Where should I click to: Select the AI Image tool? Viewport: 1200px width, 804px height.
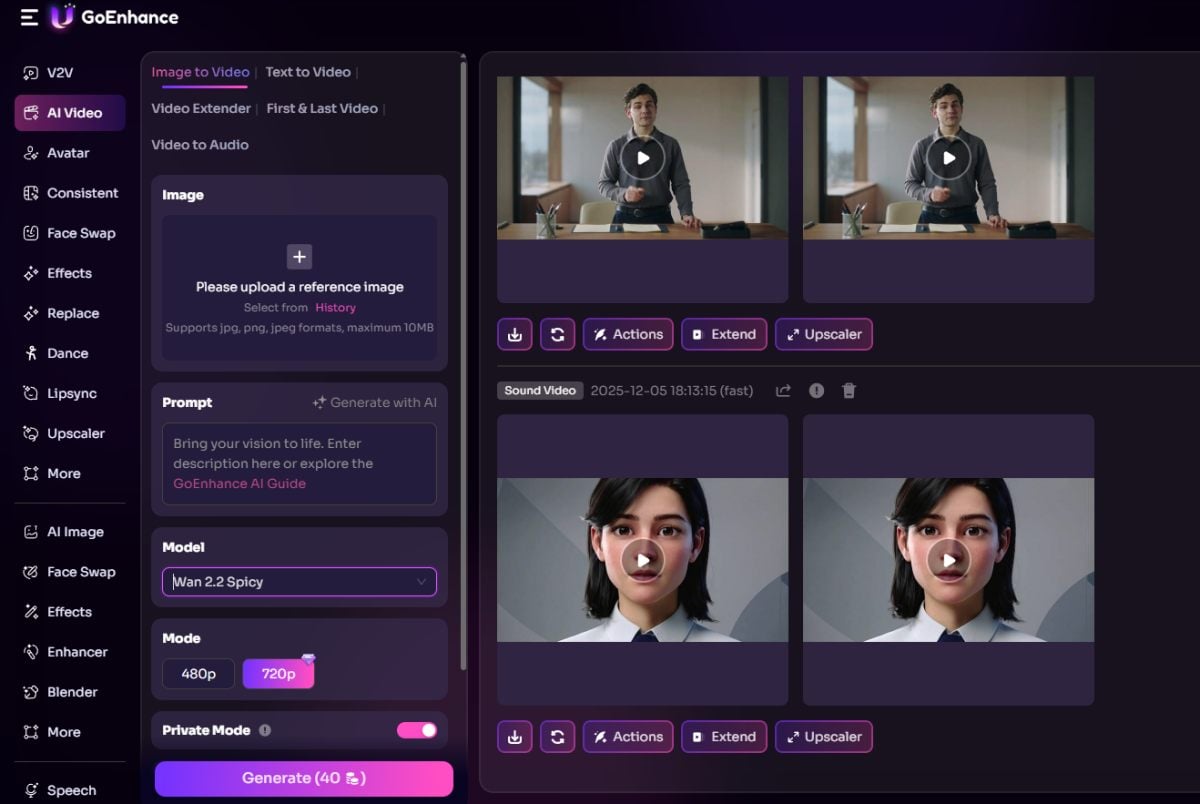[x=62, y=532]
